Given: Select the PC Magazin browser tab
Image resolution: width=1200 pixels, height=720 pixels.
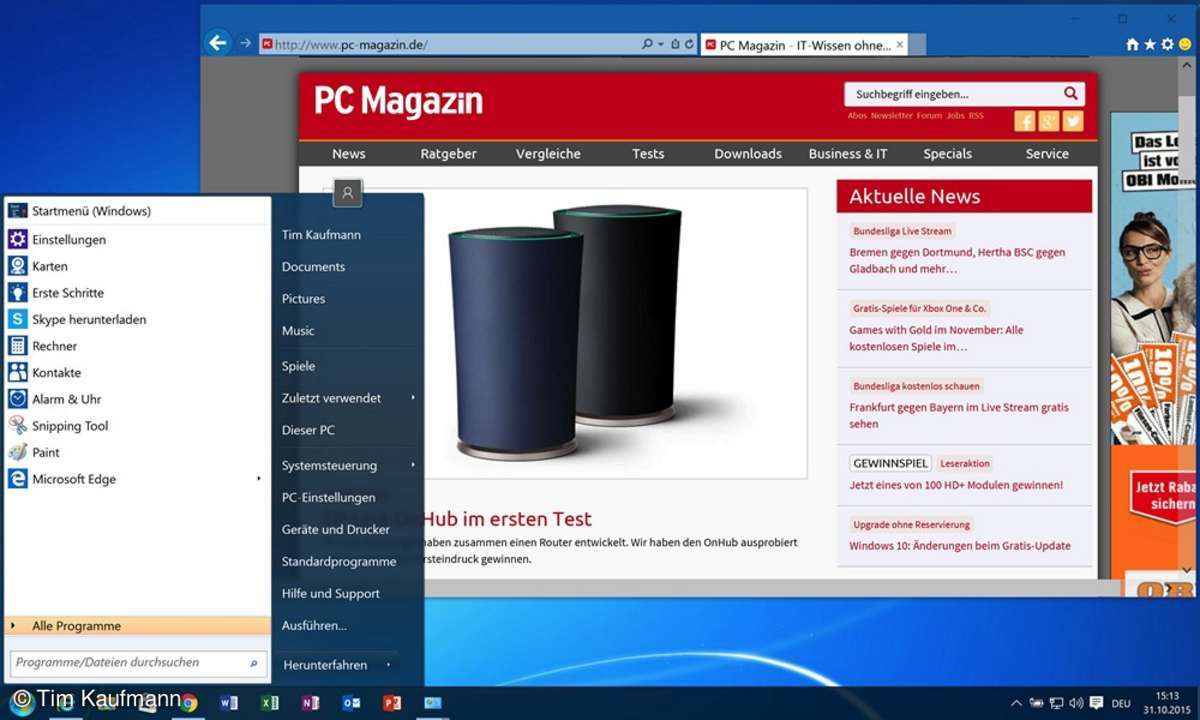Looking at the screenshot, I should [804, 45].
